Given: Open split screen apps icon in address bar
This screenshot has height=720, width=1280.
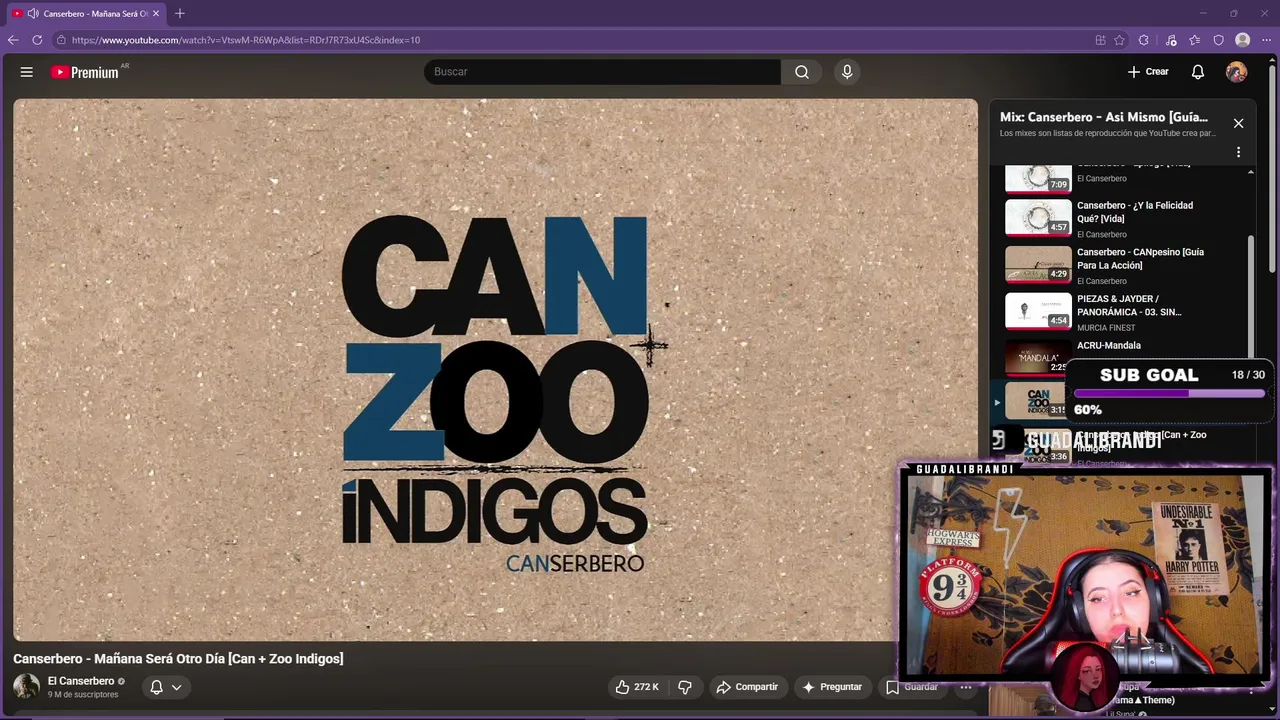Looking at the screenshot, I should pyautogui.click(x=1100, y=40).
